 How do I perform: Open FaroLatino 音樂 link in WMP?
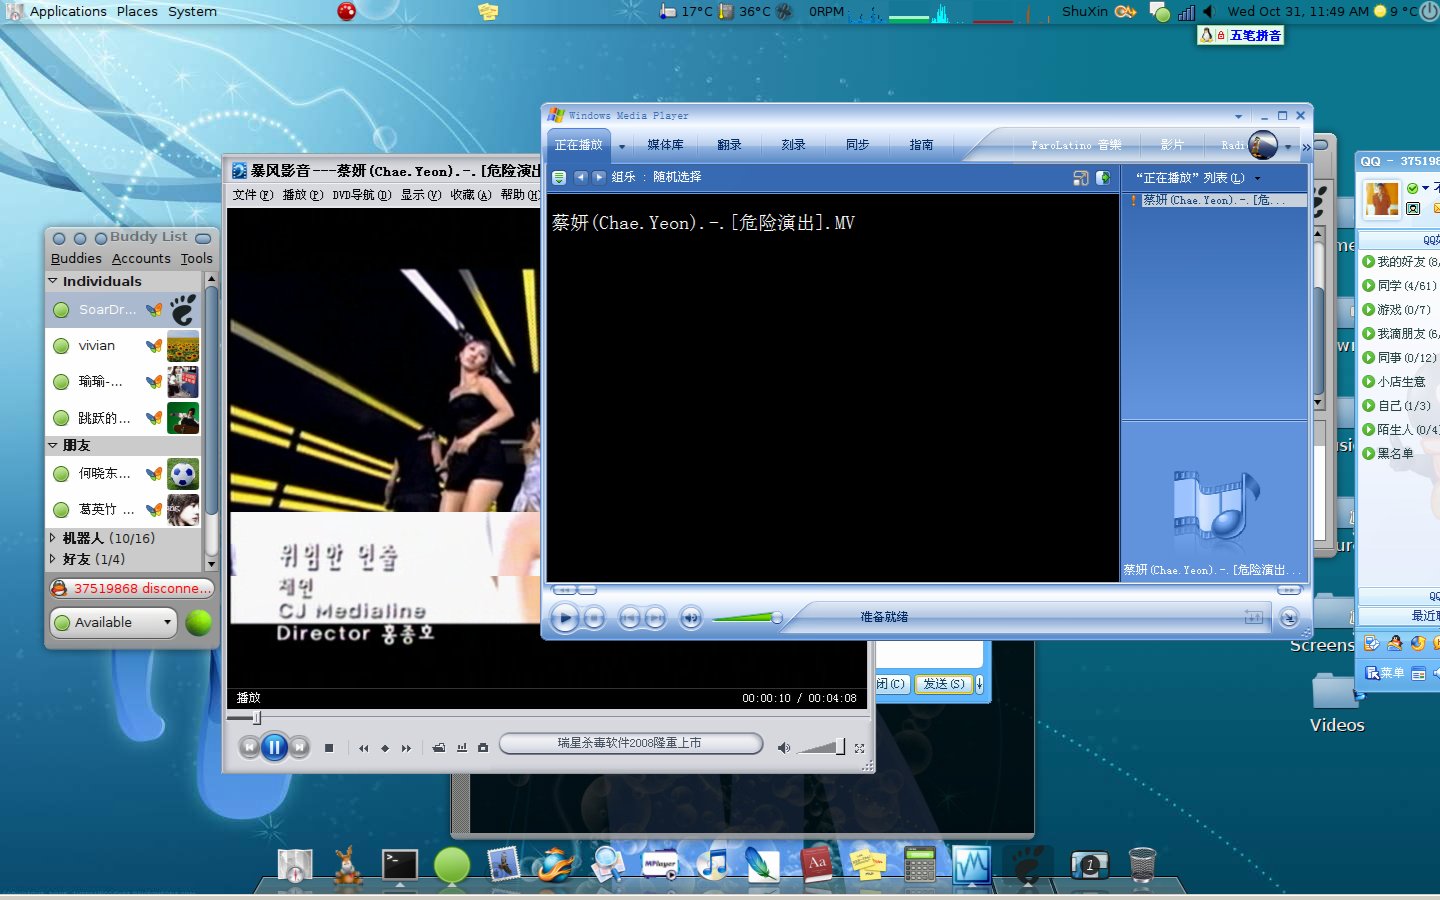click(x=1076, y=145)
